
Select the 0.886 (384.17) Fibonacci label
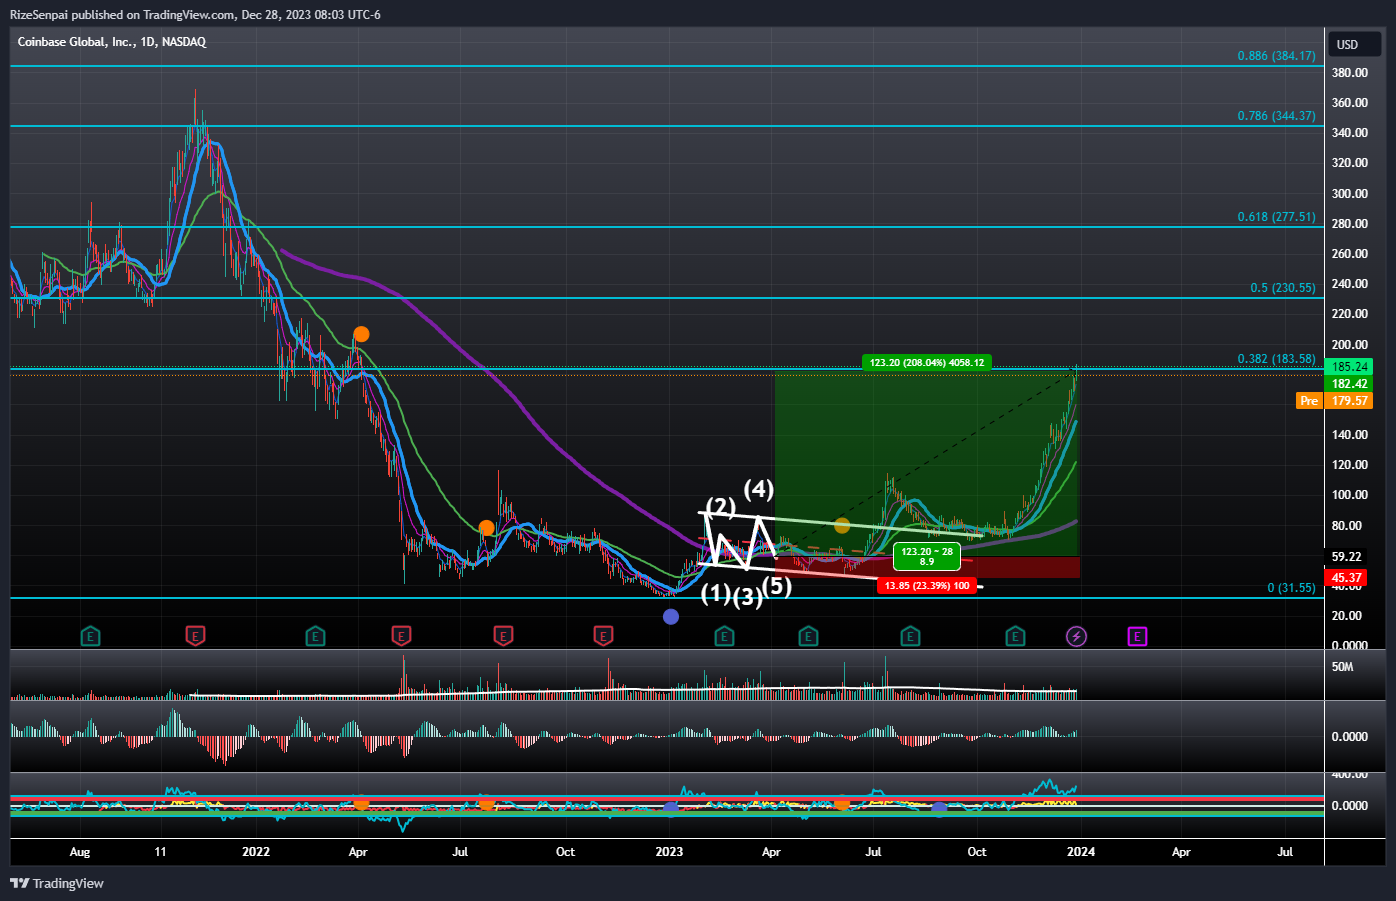coord(1276,56)
